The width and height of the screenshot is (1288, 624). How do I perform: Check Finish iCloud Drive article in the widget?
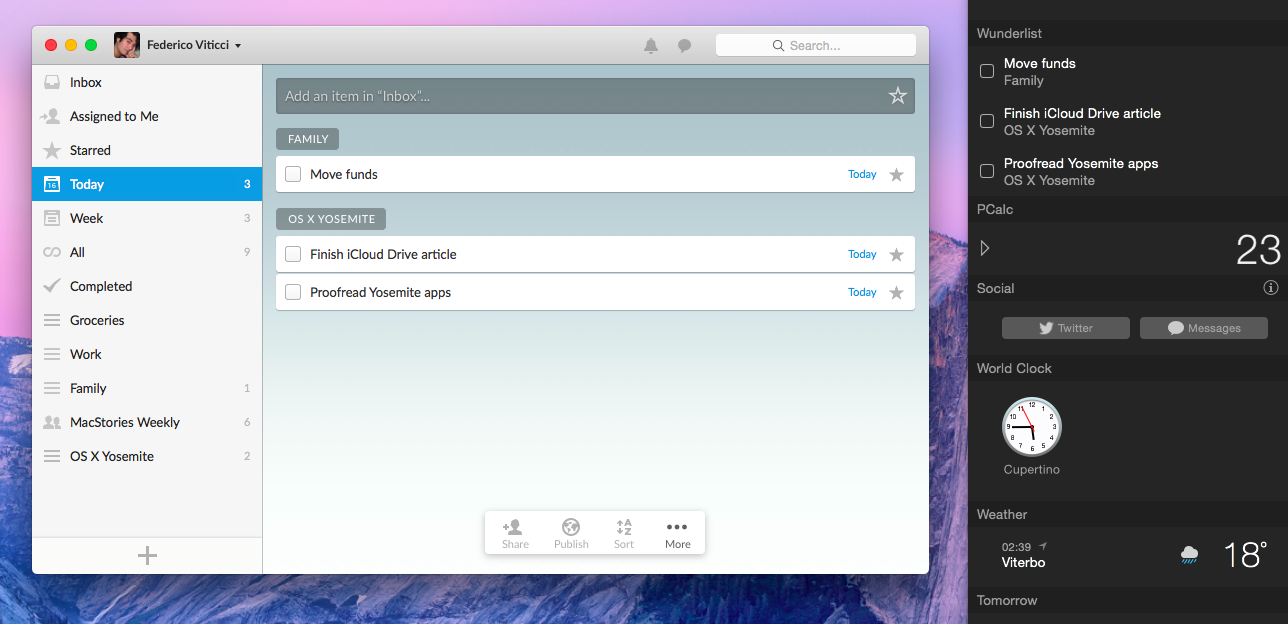pyautogui.click(x=987, y=121)
